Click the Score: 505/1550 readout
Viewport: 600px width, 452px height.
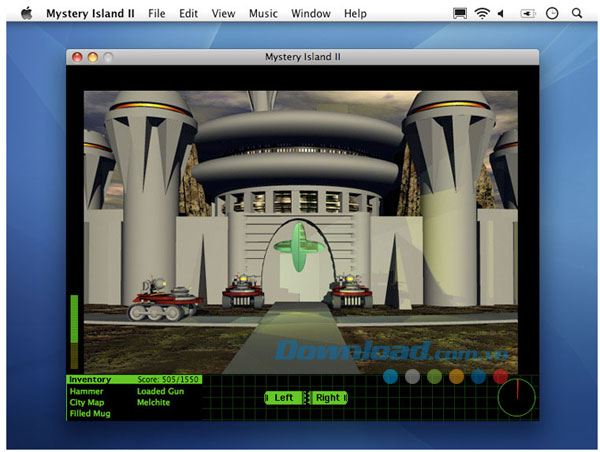[x=168, y=379]
